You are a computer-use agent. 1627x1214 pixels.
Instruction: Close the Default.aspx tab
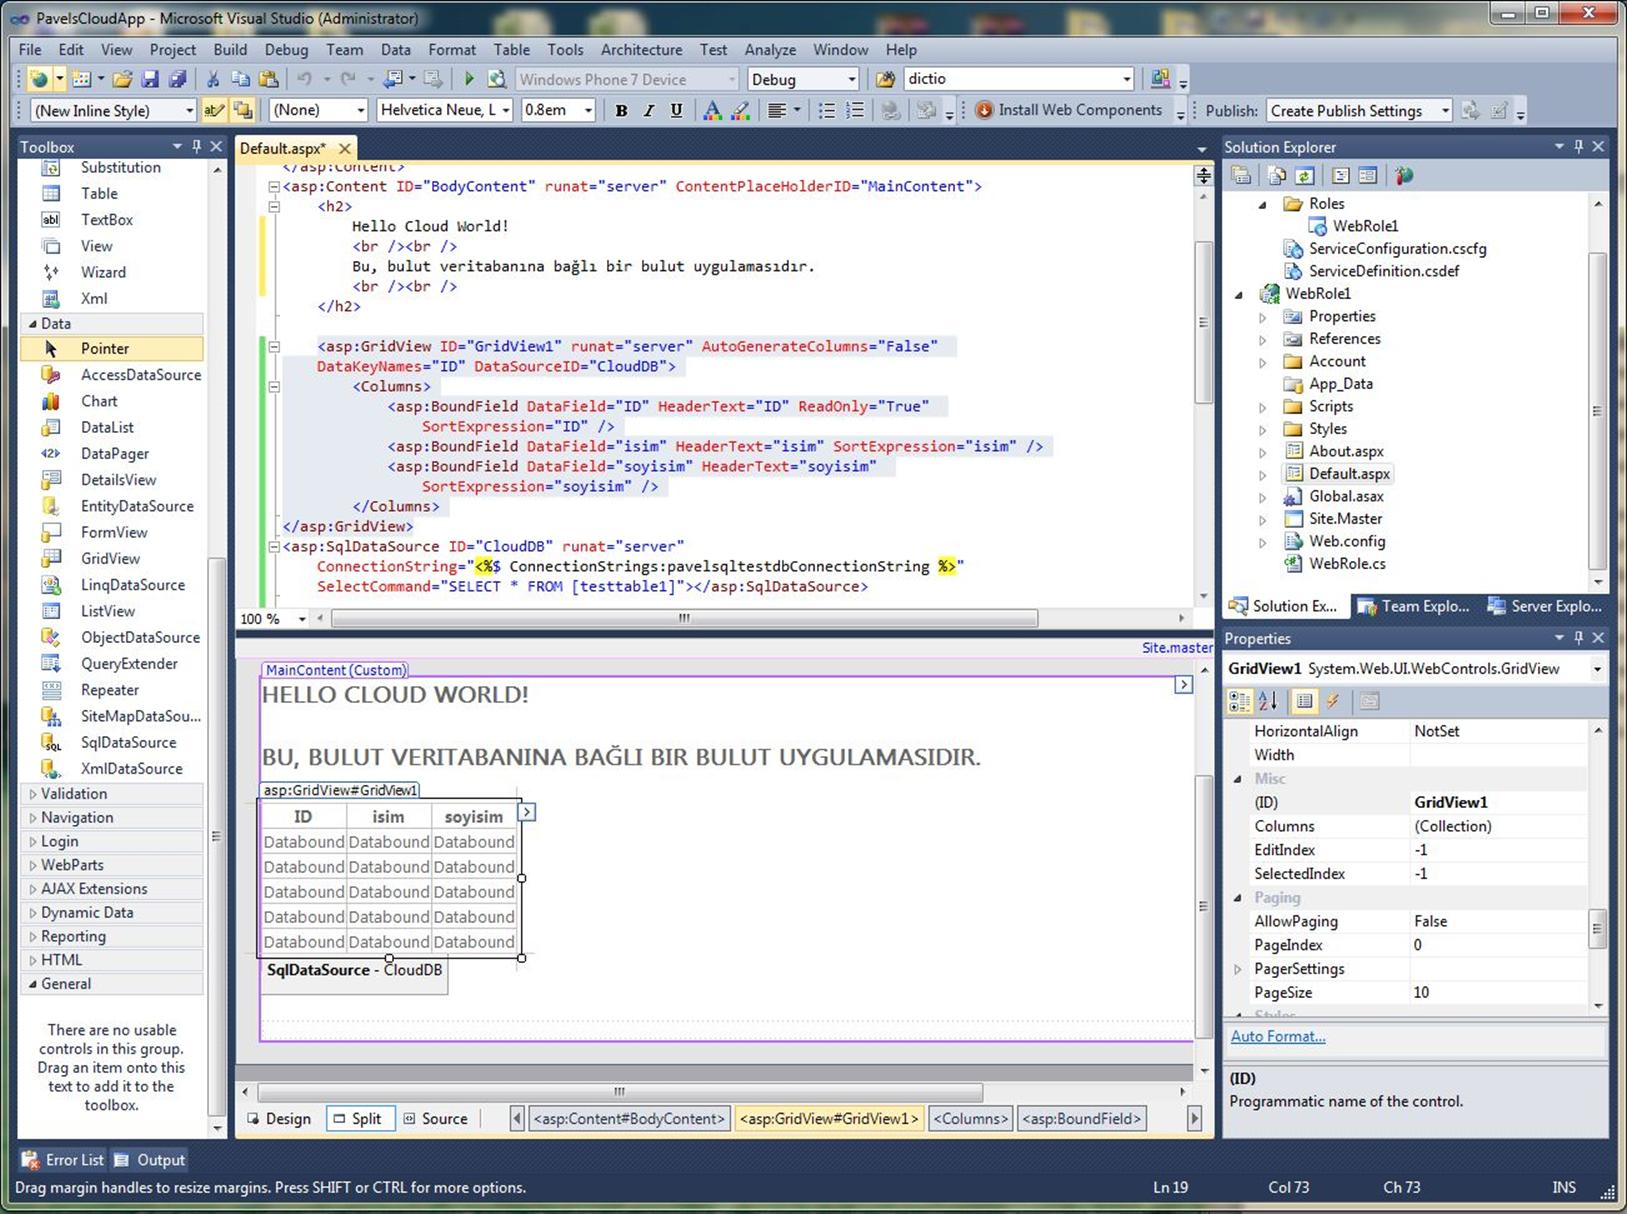[x=345, y=148]
